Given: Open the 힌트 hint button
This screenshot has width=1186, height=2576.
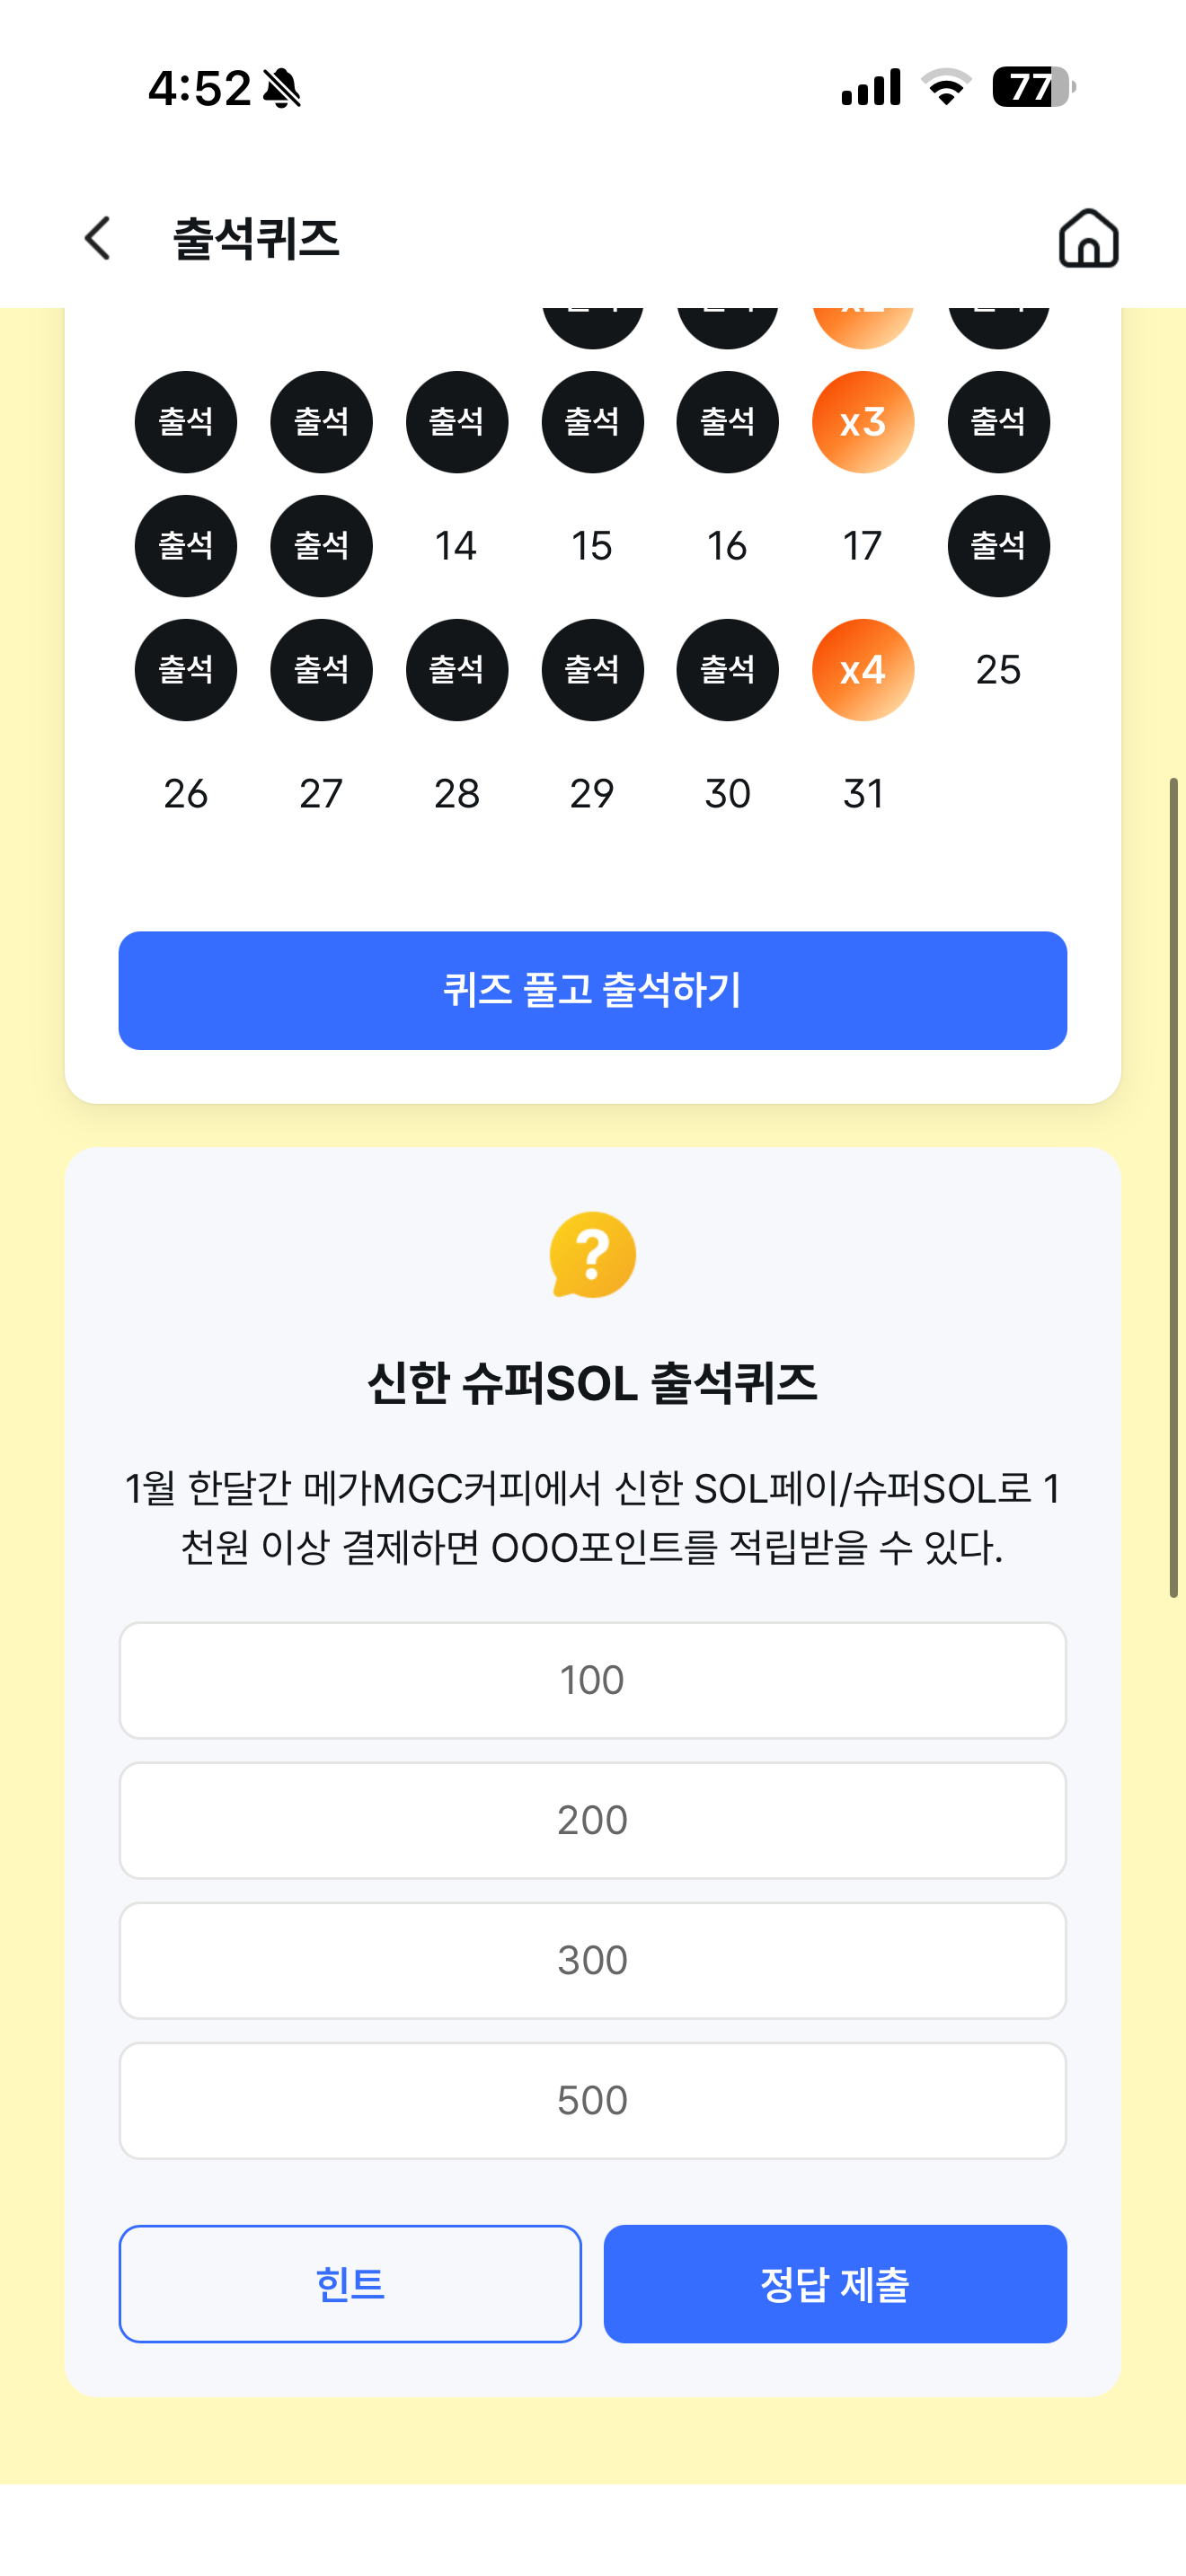Looking at the screenshot, I should click(350, 2284).
